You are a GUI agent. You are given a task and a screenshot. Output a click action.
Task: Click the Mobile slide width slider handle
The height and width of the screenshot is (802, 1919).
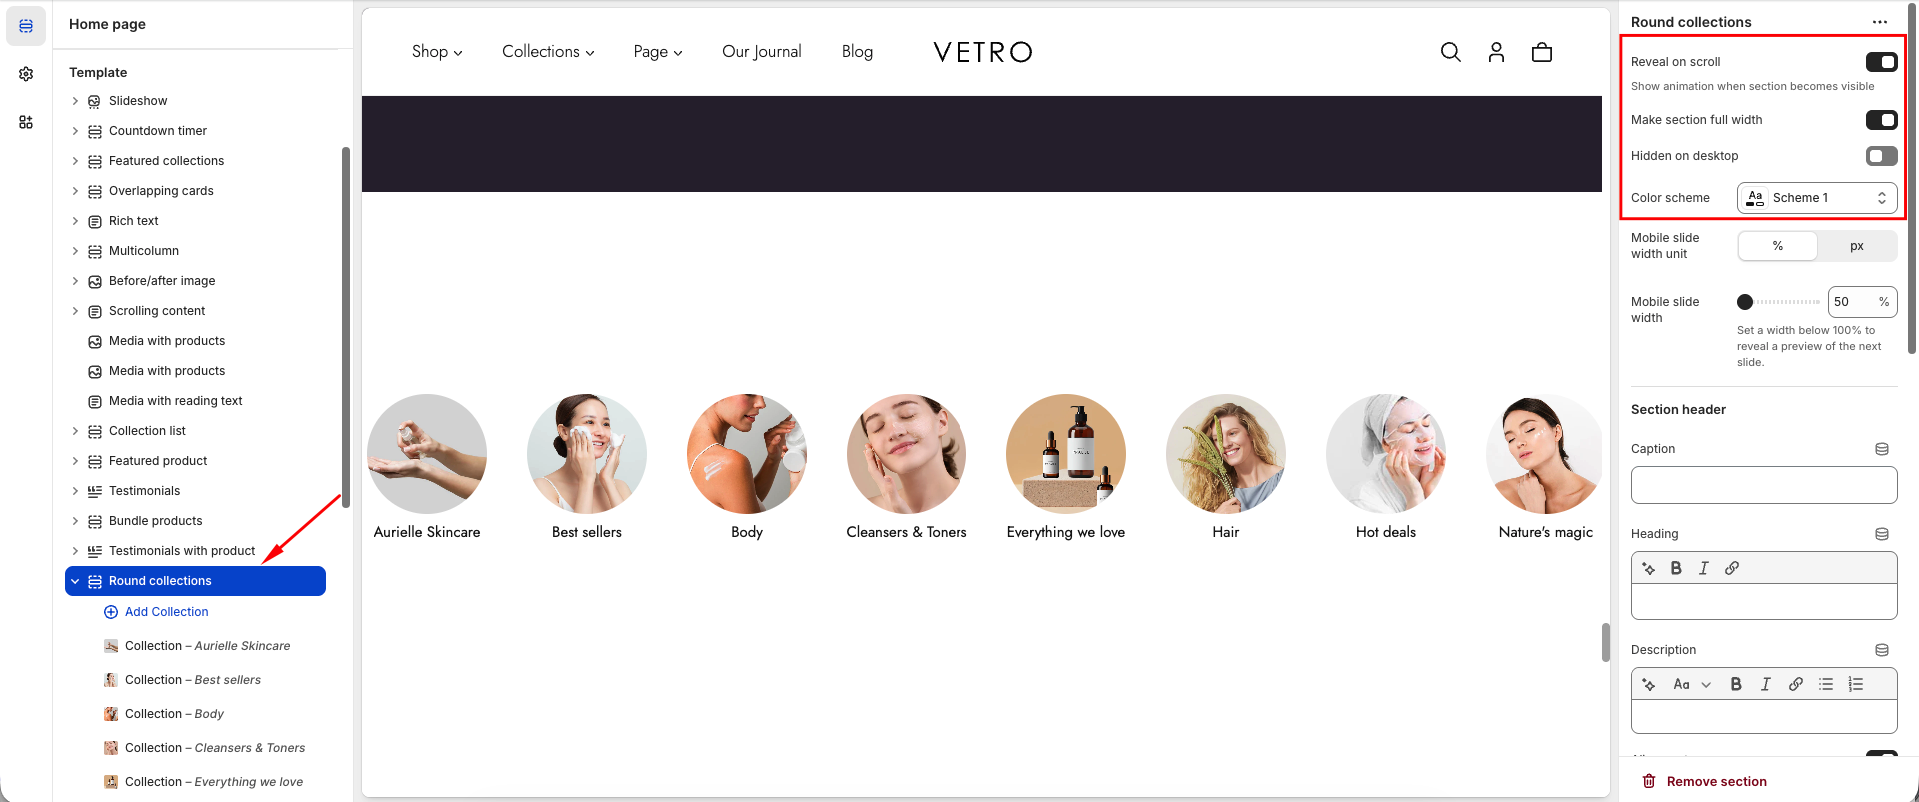click(x=1745, y=302)
